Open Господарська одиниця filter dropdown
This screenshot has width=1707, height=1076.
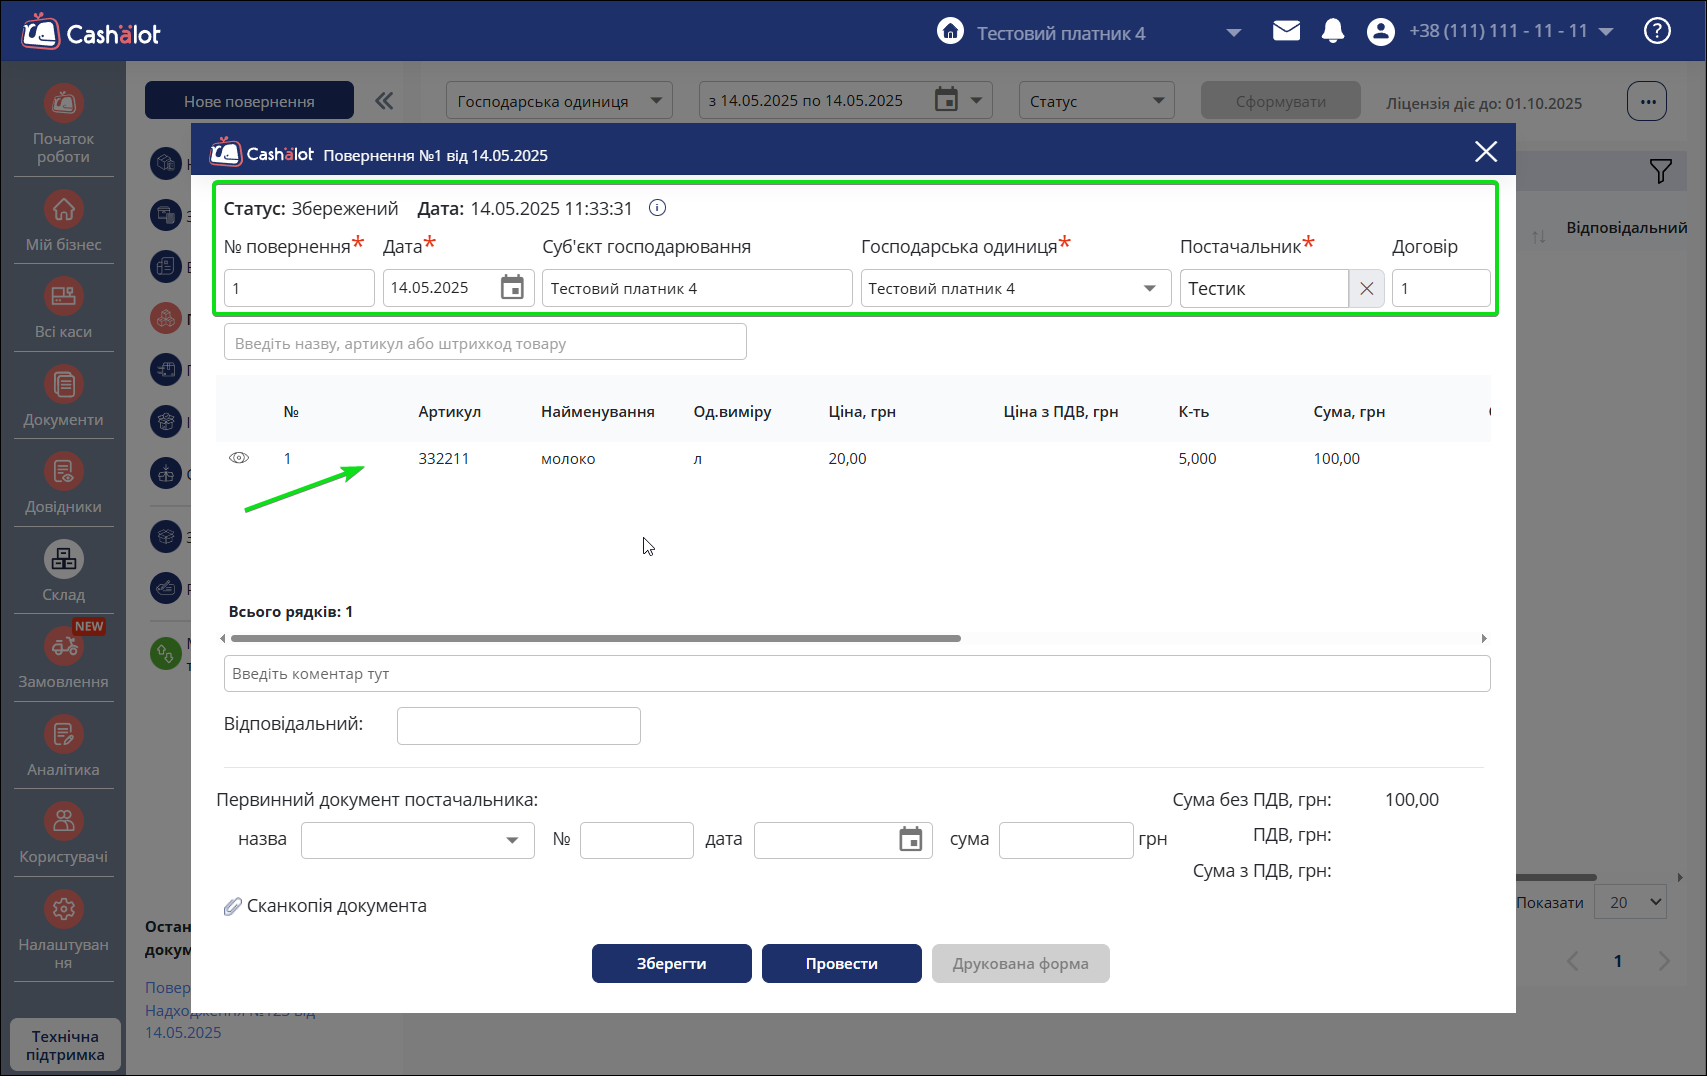(559, 100)
